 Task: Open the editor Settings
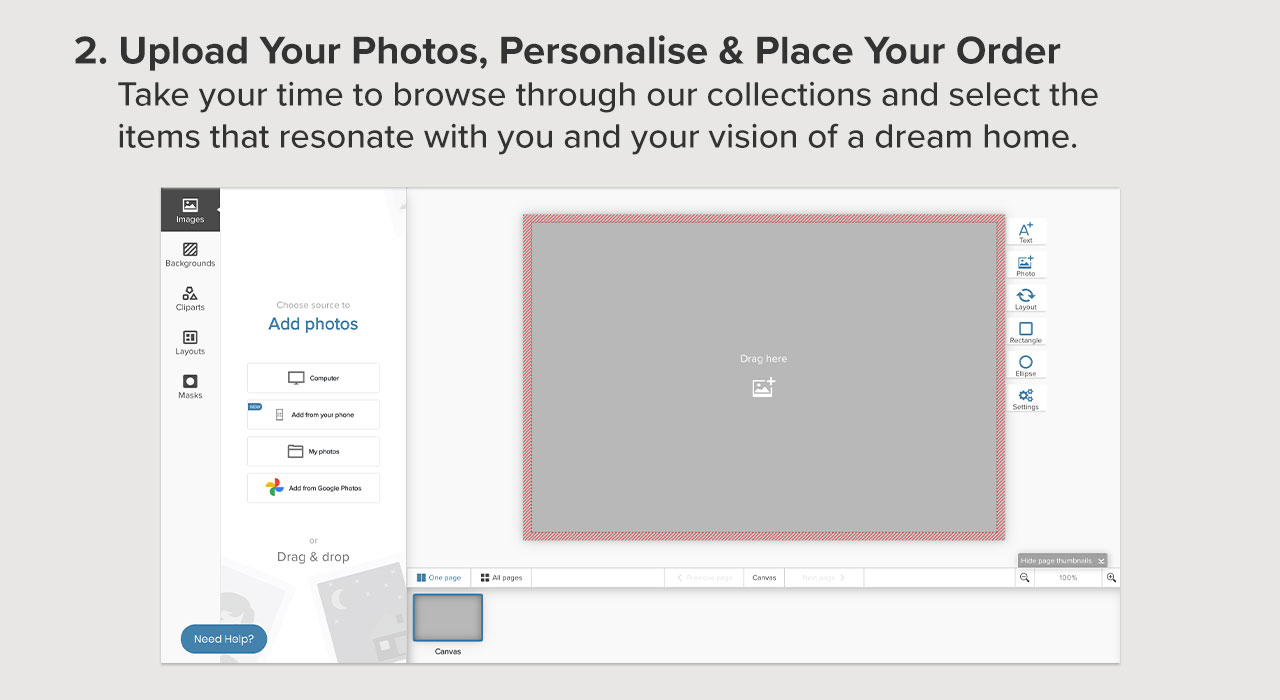tap(1026, 398)
